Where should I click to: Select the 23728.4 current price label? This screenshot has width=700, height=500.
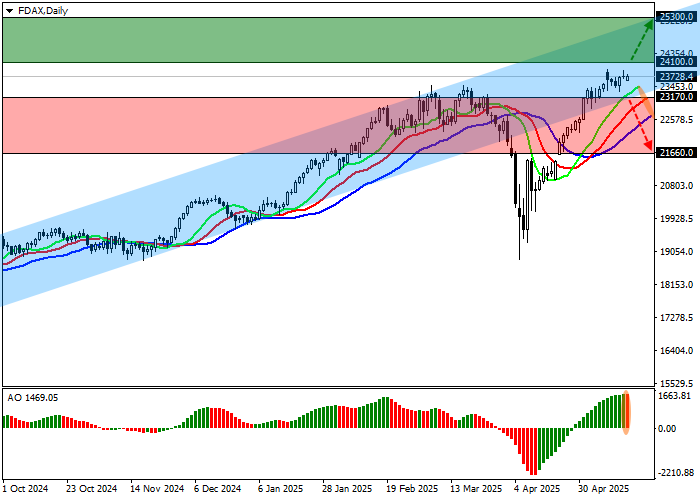point(676,76)
